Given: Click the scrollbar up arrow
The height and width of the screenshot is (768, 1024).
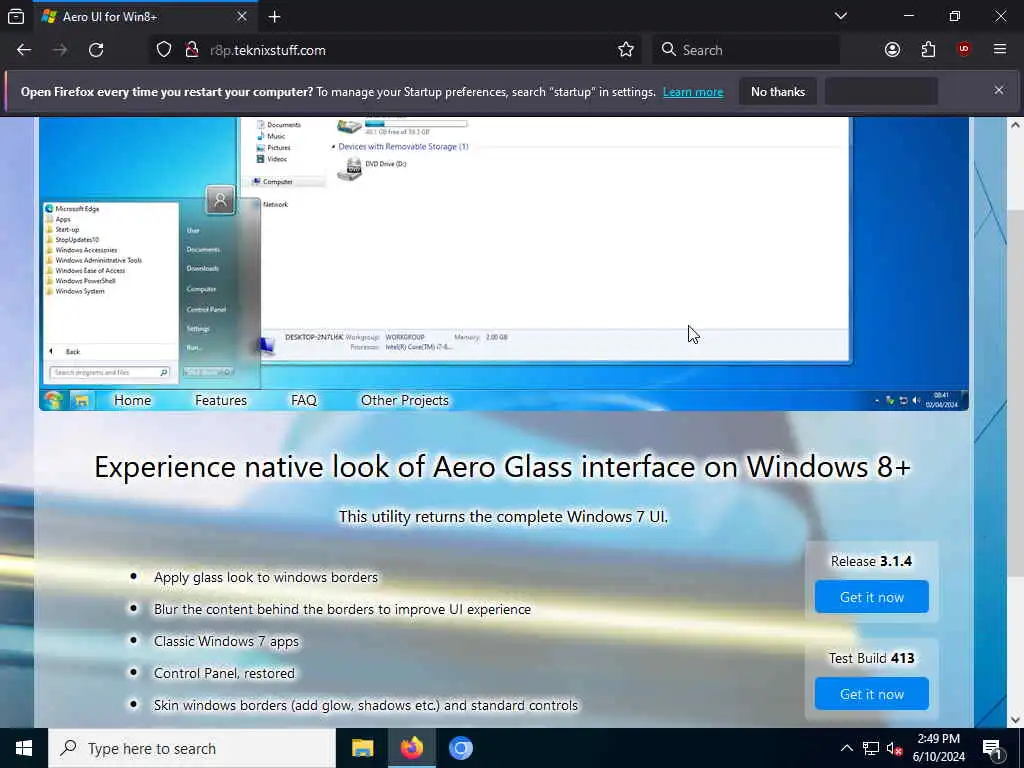Looking at the screenshot, I should [1015, 125].
